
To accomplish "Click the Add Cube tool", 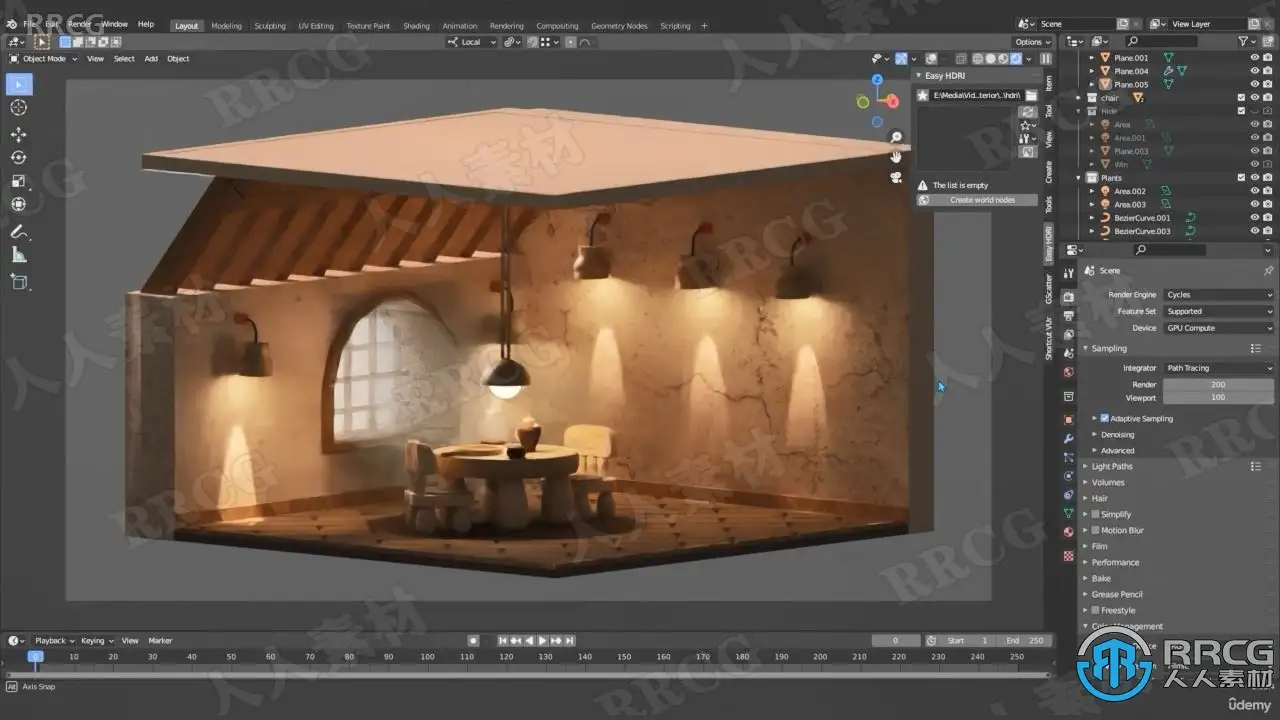I will point(18,282).
